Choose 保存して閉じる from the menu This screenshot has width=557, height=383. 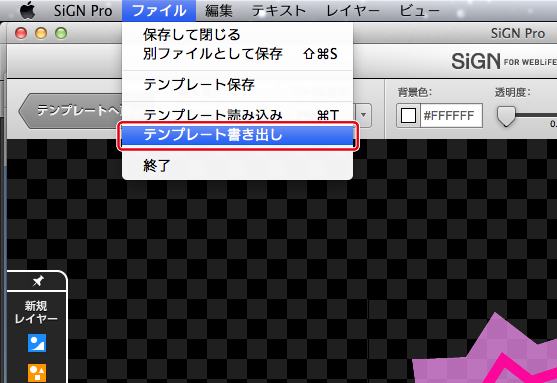[237, 35]
